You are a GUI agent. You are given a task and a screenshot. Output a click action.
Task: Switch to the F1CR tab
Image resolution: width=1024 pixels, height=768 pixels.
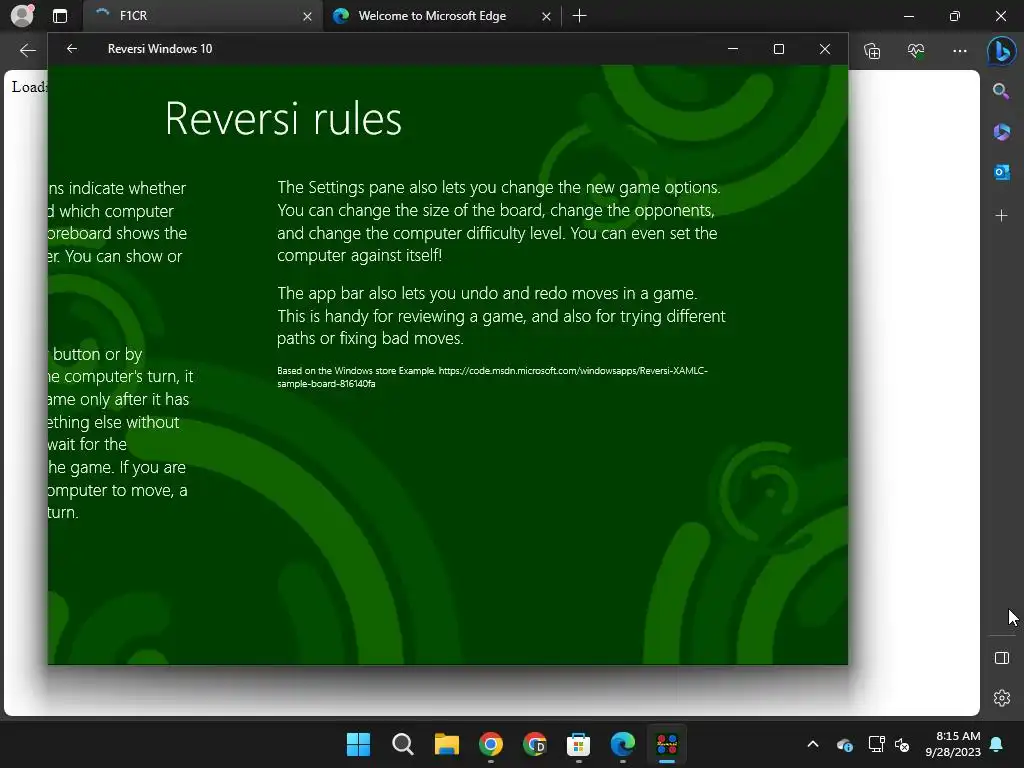pyautogui.click(x=202, y=16)
